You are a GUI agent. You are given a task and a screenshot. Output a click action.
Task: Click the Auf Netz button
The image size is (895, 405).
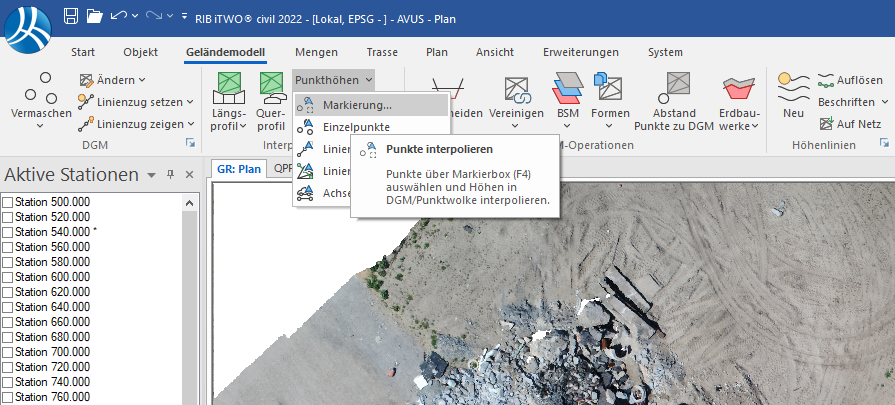tap(849, 124)
